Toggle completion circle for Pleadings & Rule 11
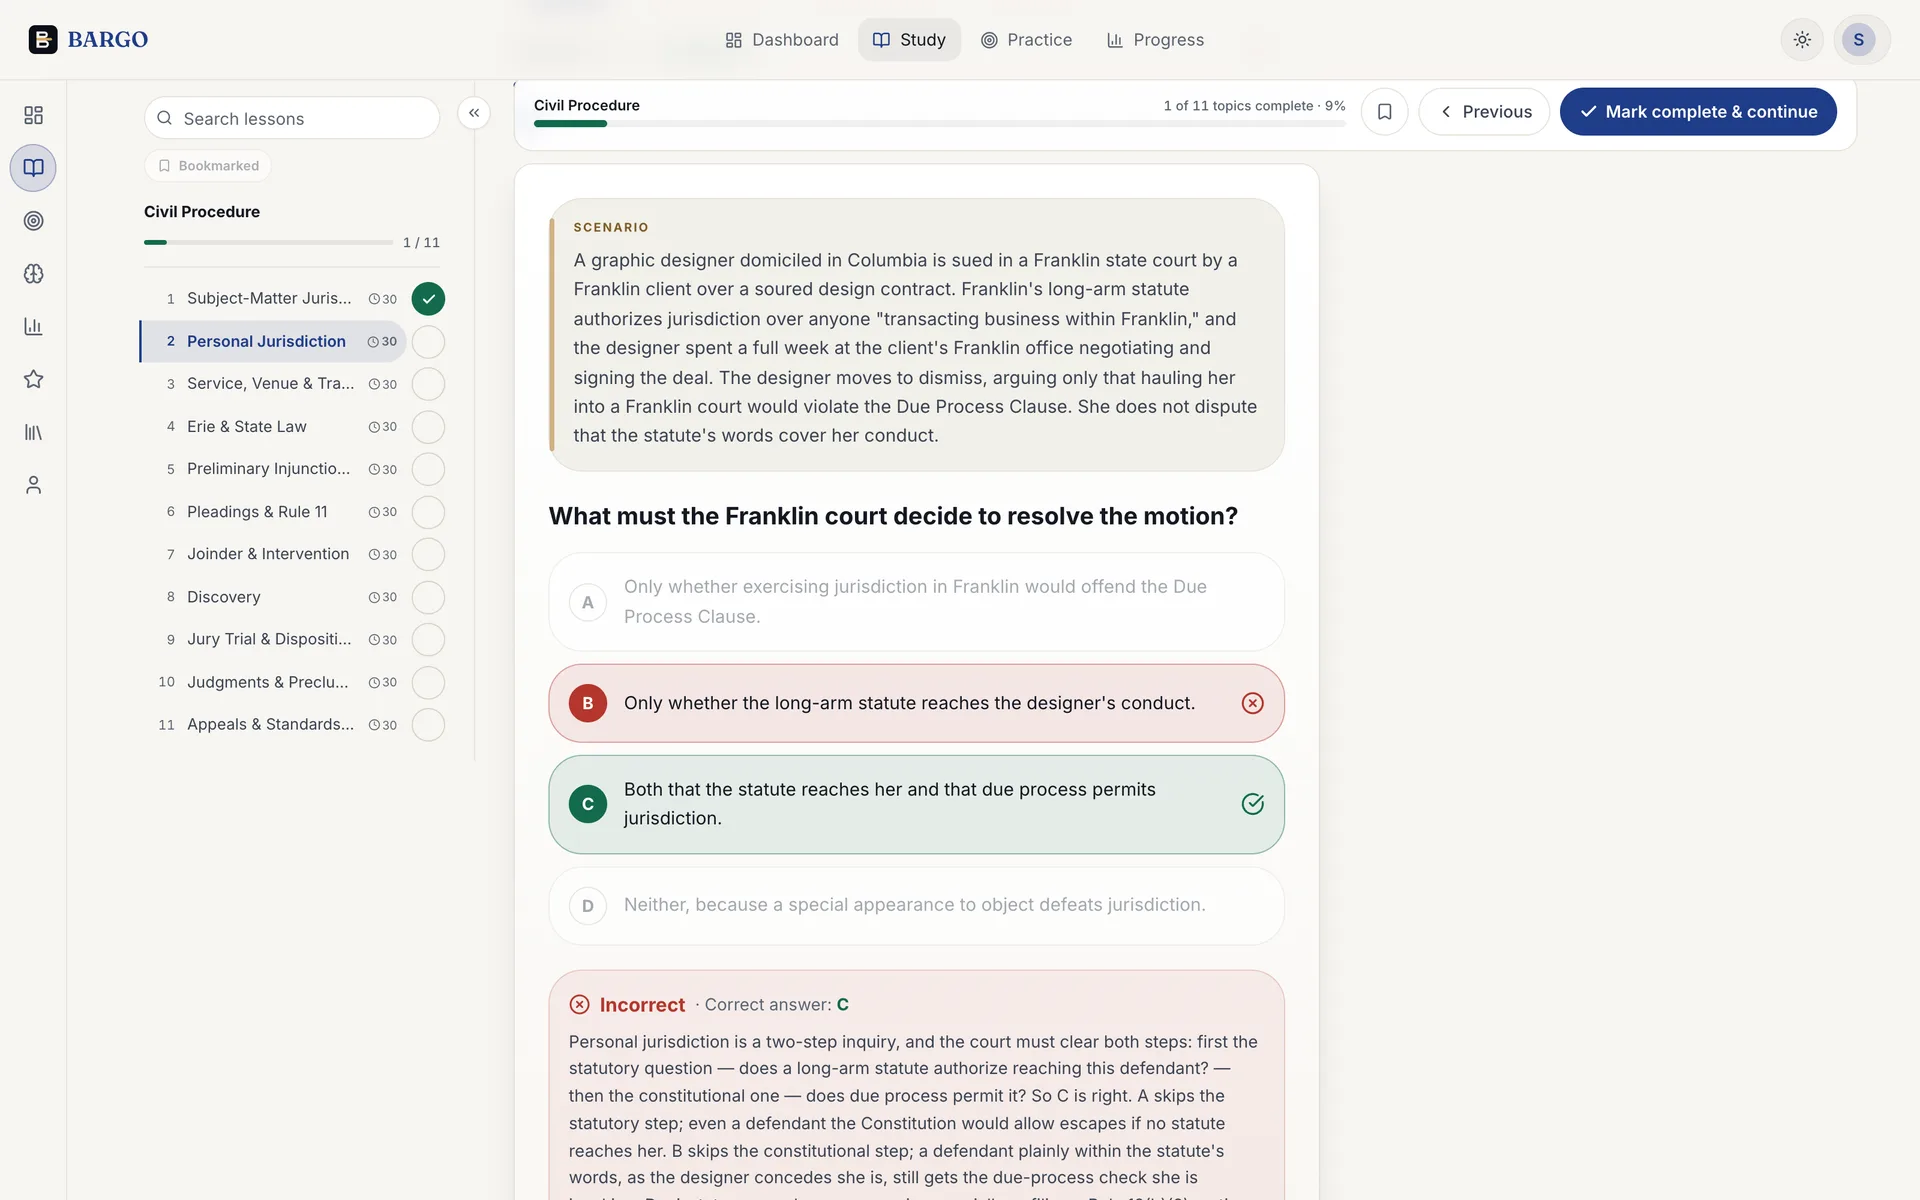 coord(428,512)
